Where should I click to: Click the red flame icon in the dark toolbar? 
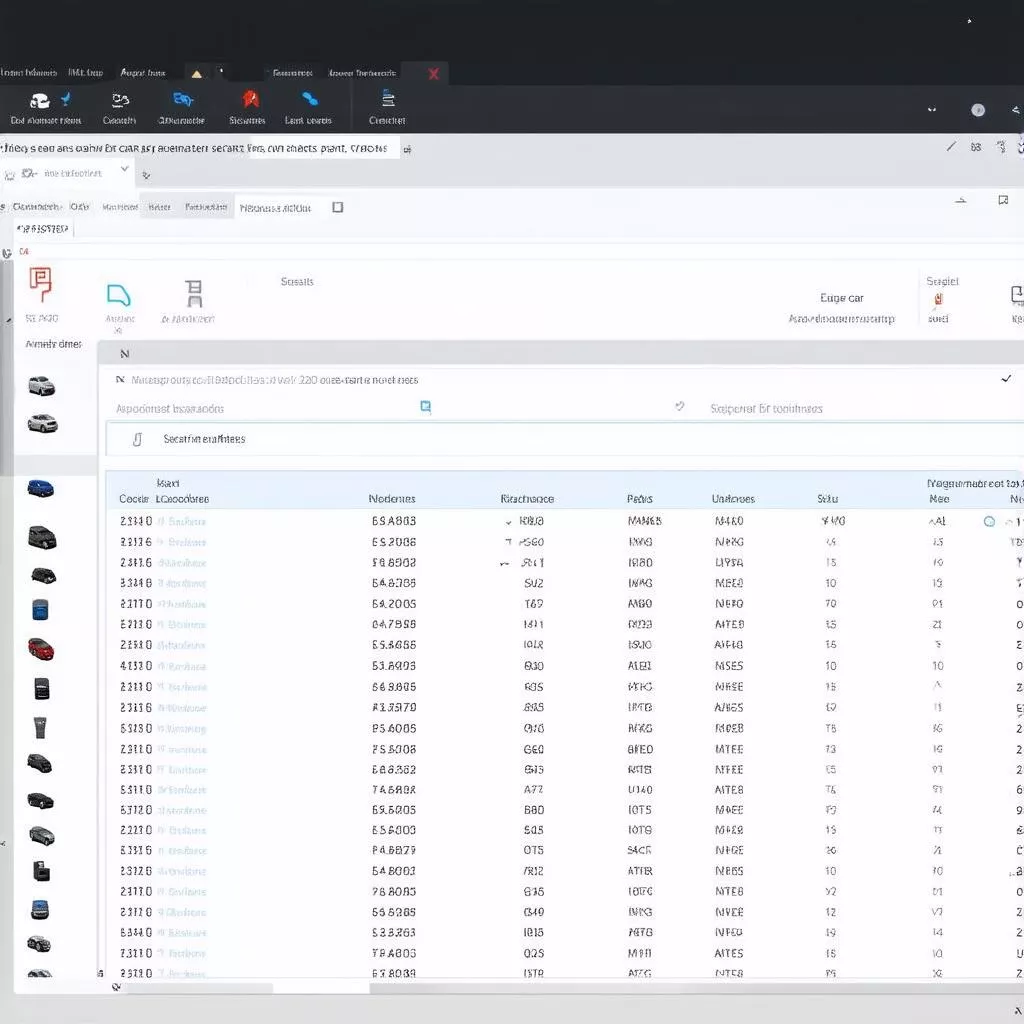pos(250,99)
